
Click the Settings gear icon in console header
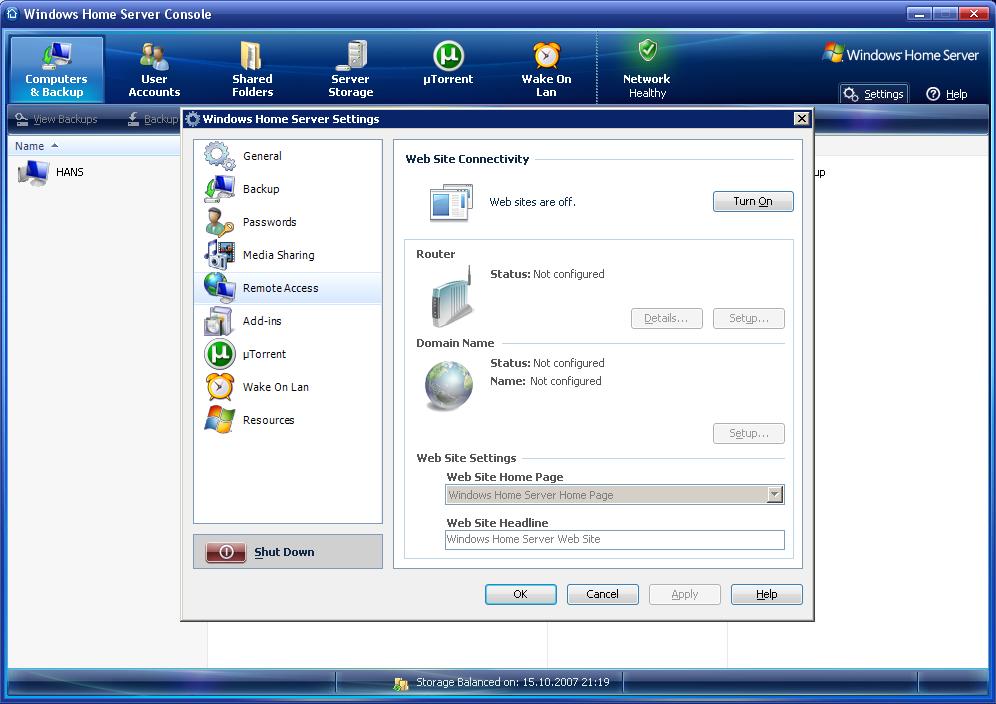(851, 94)
